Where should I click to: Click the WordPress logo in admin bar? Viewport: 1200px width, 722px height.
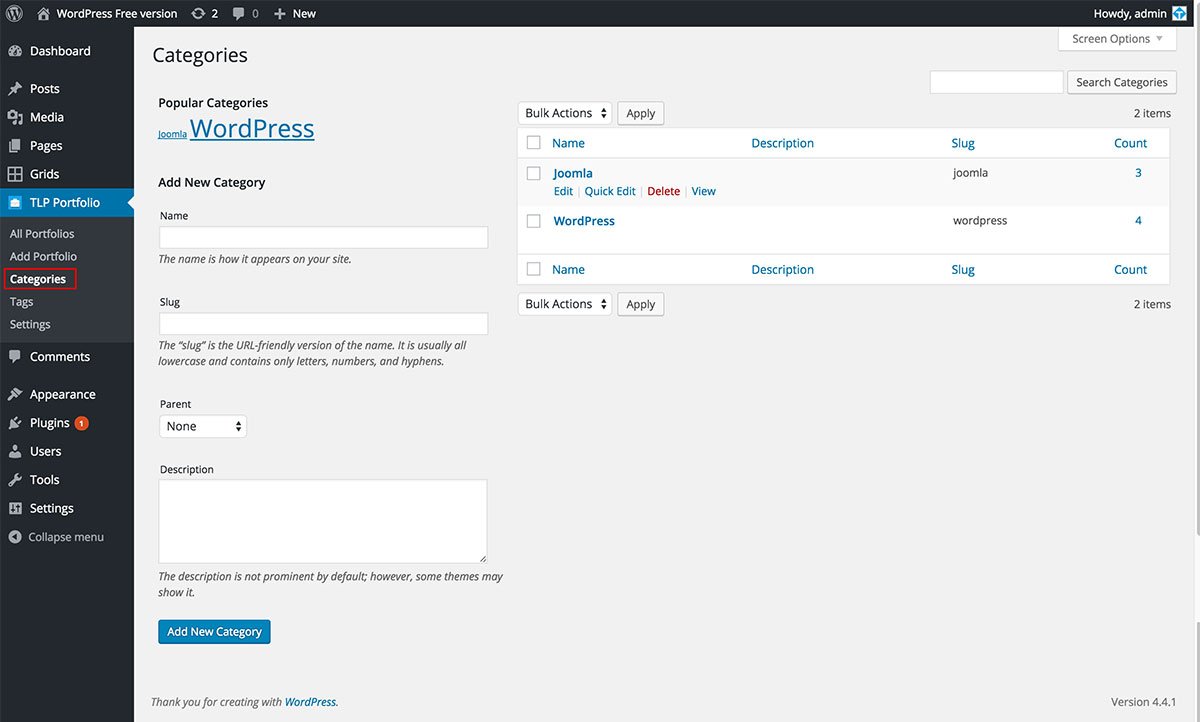click(15, 13)
